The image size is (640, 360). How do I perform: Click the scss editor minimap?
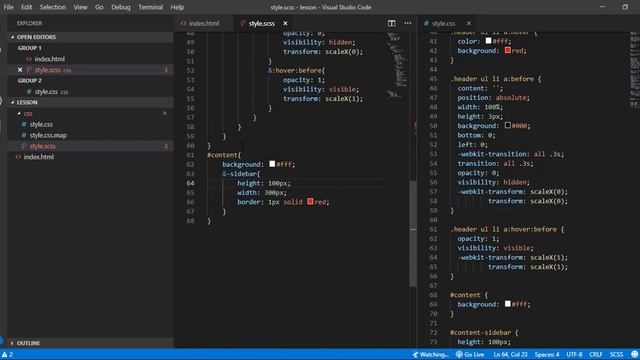click(397, 65)
